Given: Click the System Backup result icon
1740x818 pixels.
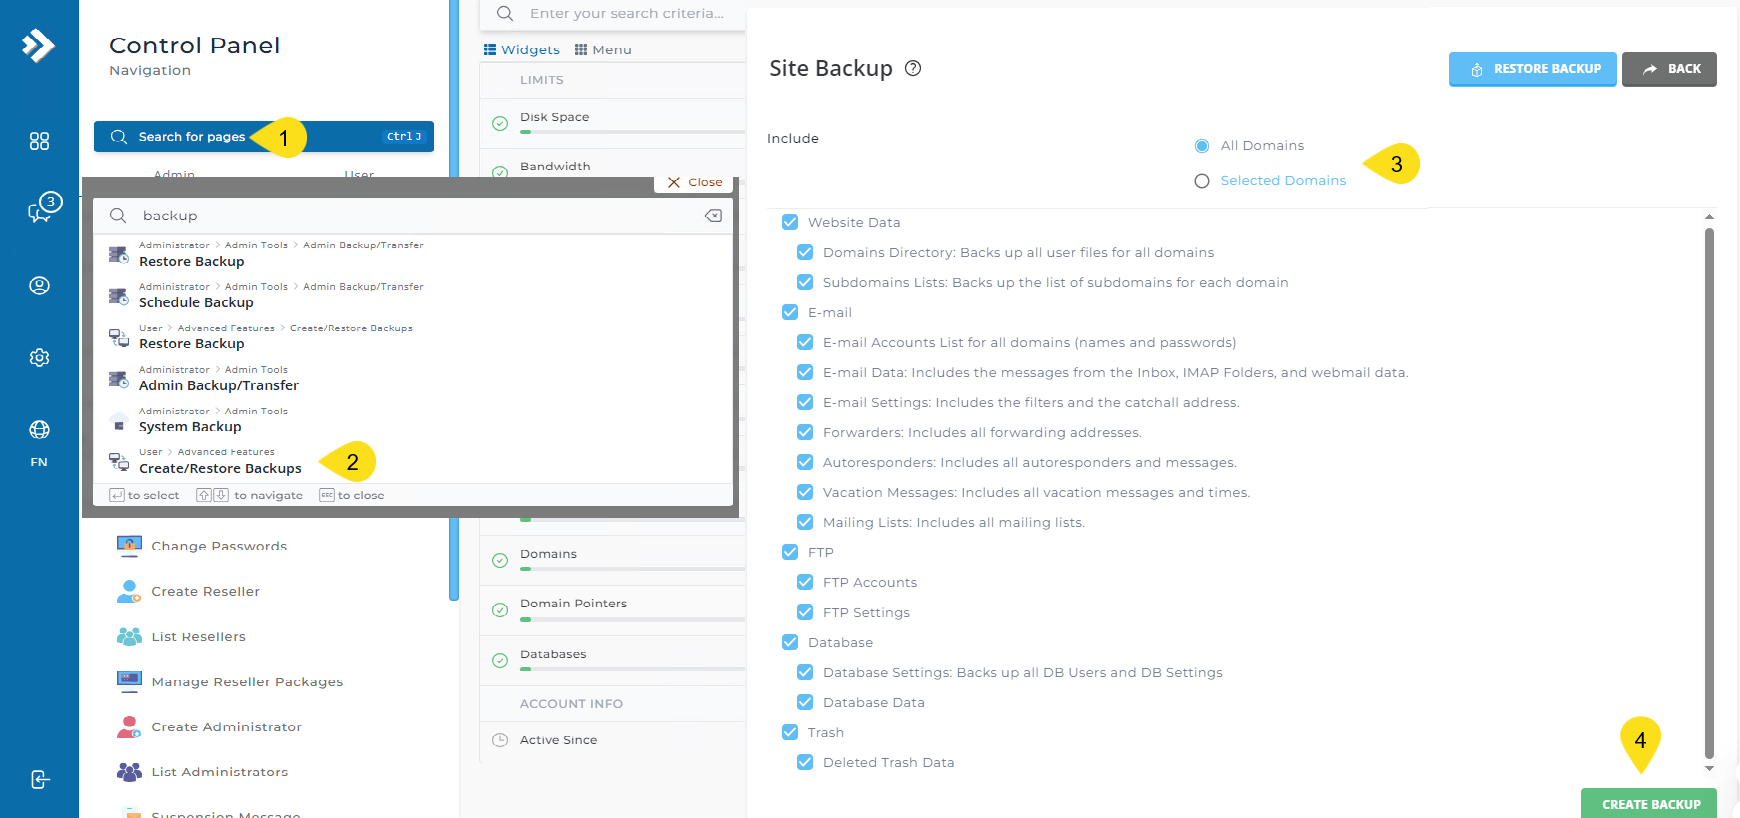Looking at the screenshot, I should click(x=119, y=420).
